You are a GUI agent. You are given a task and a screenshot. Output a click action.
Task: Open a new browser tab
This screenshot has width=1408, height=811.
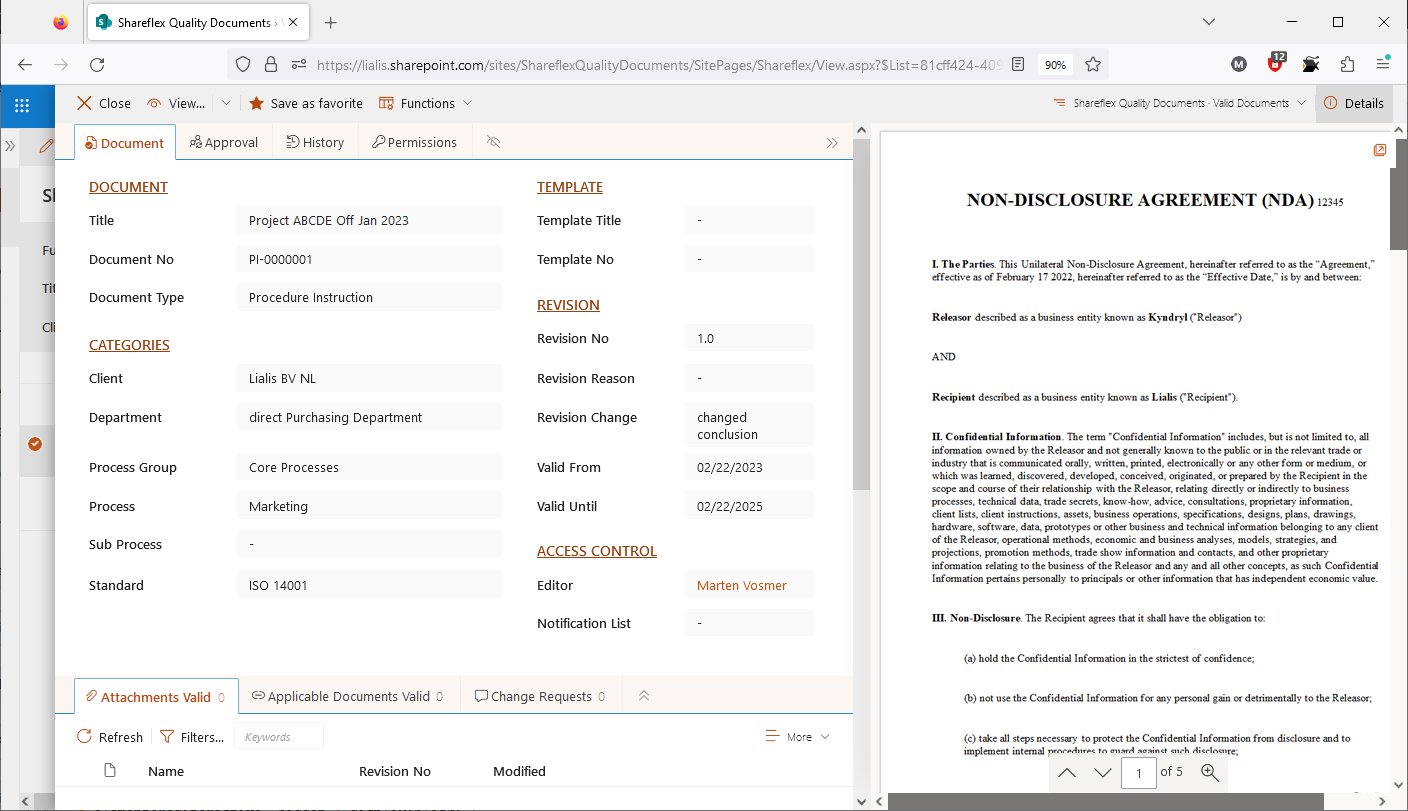tap(331, 22)
